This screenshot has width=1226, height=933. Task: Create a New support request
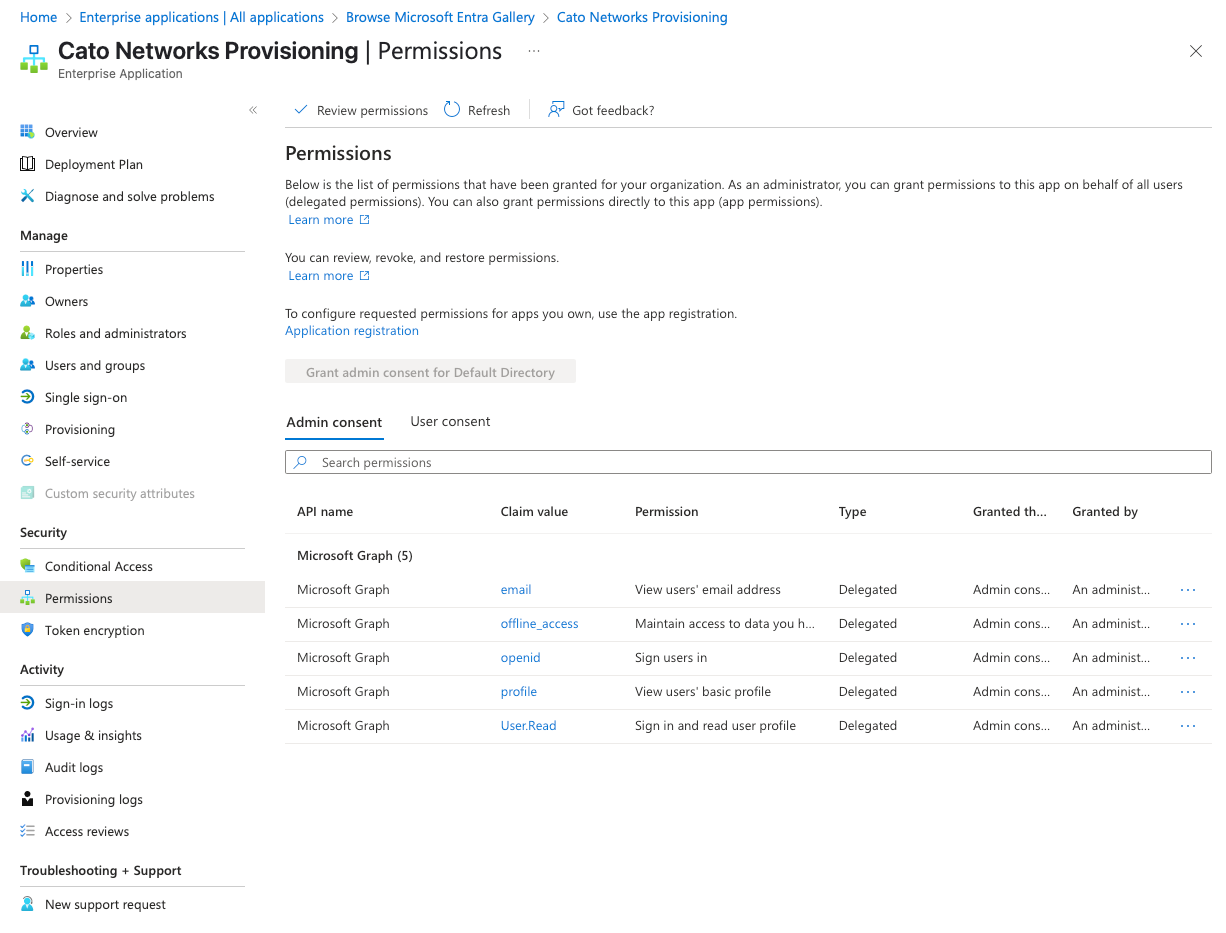(105, 904)
